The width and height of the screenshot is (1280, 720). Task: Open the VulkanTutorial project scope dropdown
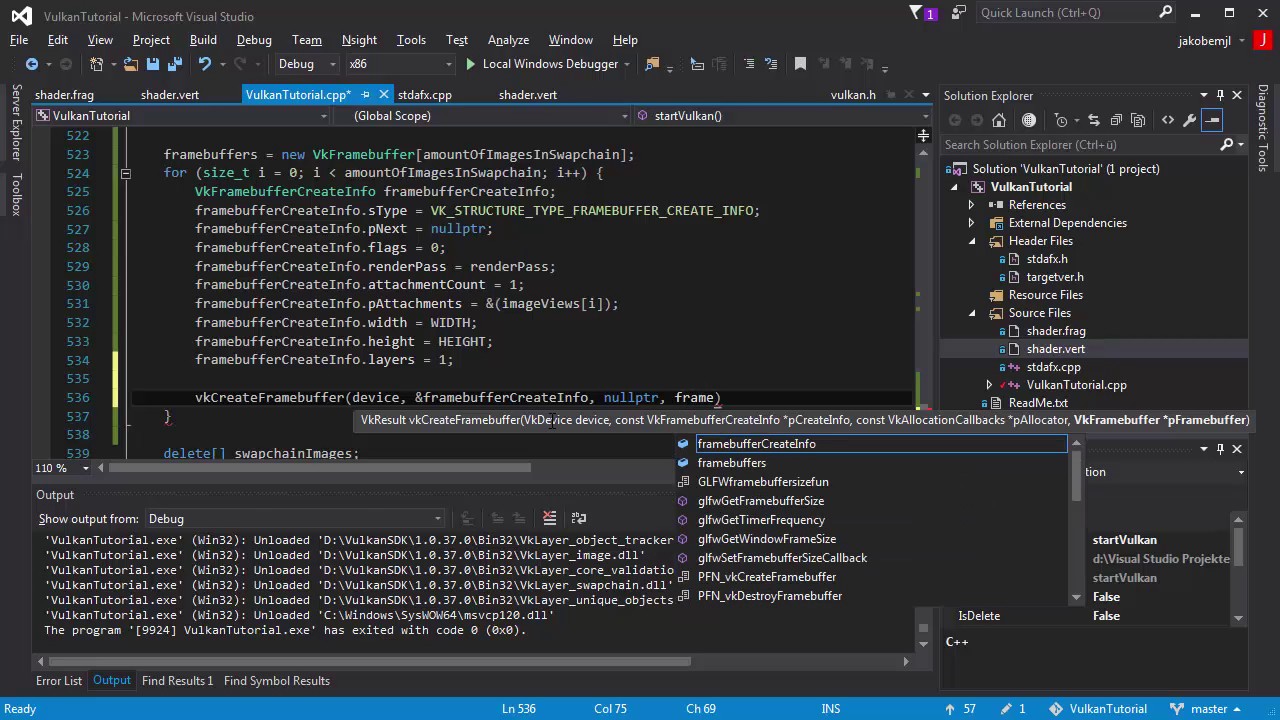(x=182, y=116)
